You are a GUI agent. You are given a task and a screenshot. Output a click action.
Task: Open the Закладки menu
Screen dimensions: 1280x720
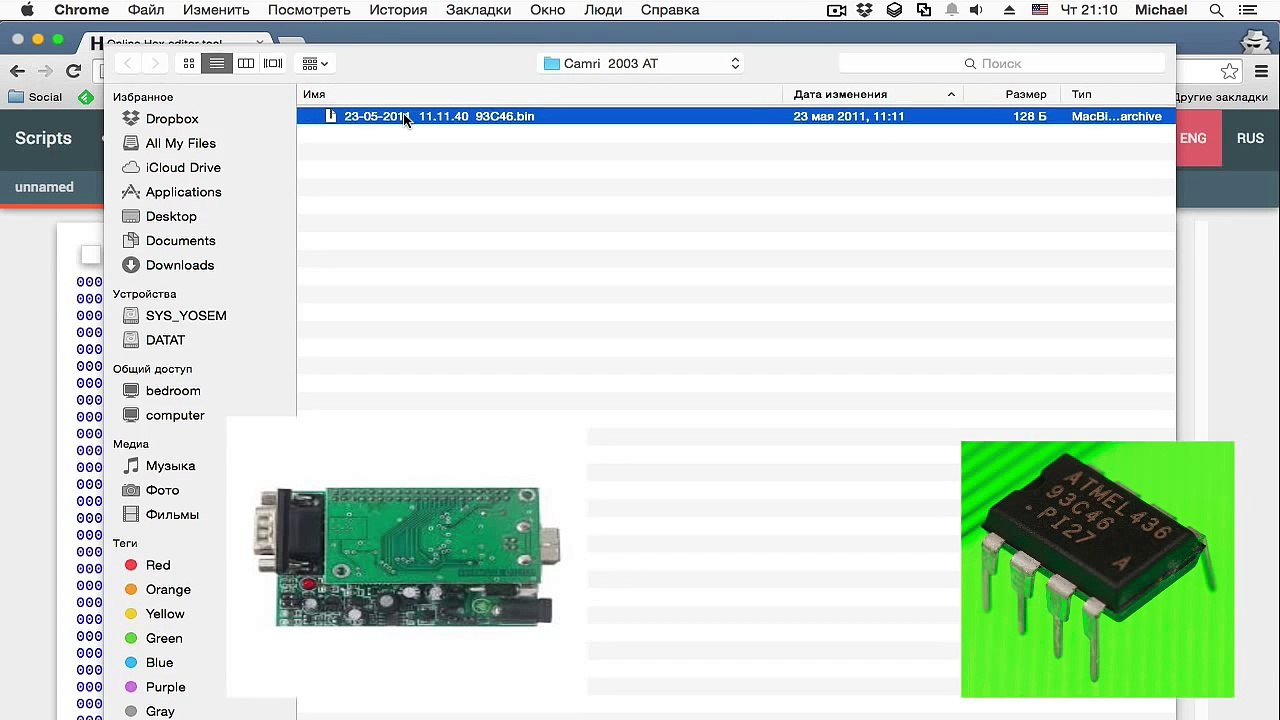click(479, 10)
